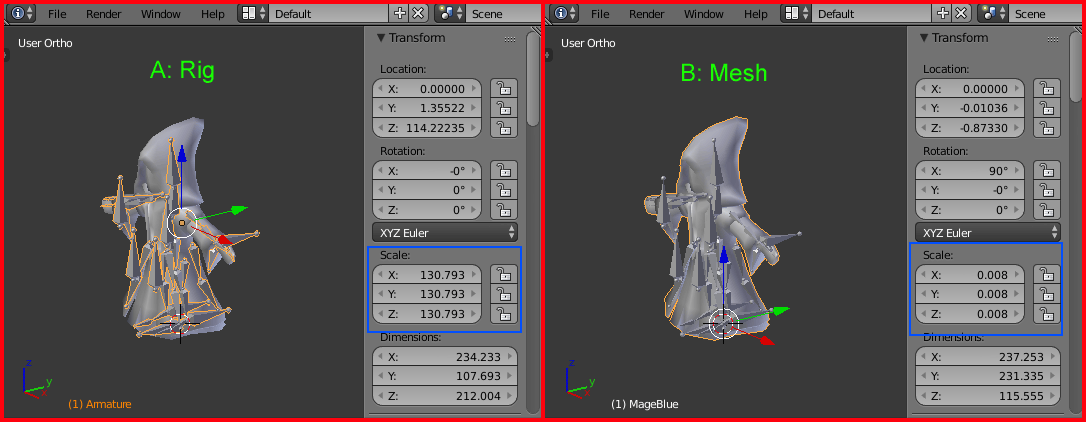Click the scene browse icon in left window
The width and height of the screenshot is (1086, 422).
pyautogui.click(x=449, y=13)
